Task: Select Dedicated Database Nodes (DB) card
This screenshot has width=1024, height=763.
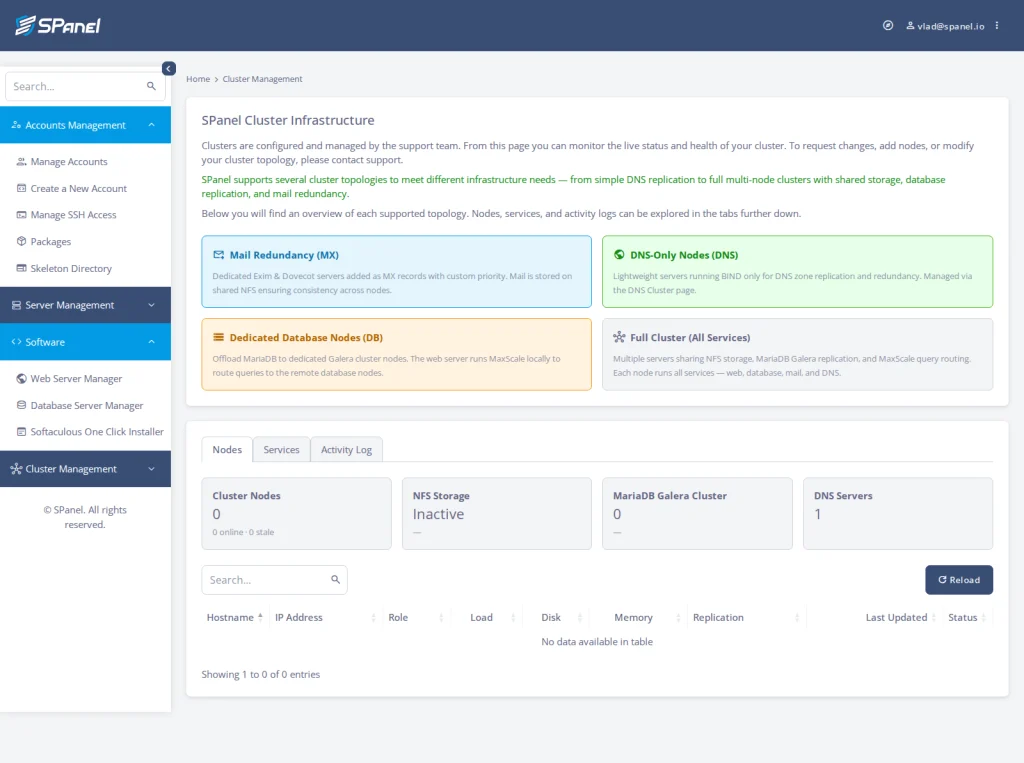Action: (x=396, y=354)
